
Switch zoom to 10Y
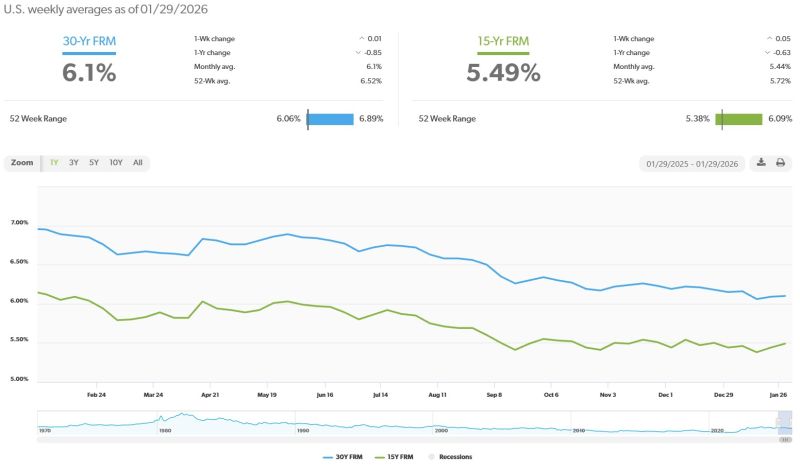pyautogui.click(x=116, y=162)
